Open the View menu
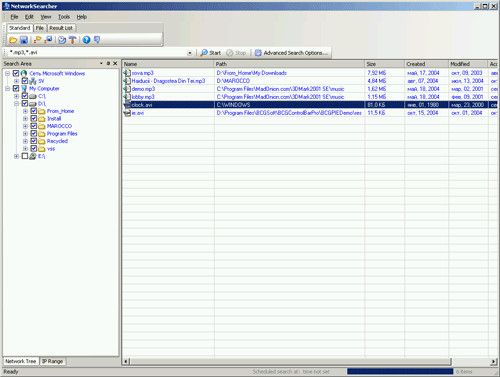Viewport: 500px width, 377px height. 46,17
